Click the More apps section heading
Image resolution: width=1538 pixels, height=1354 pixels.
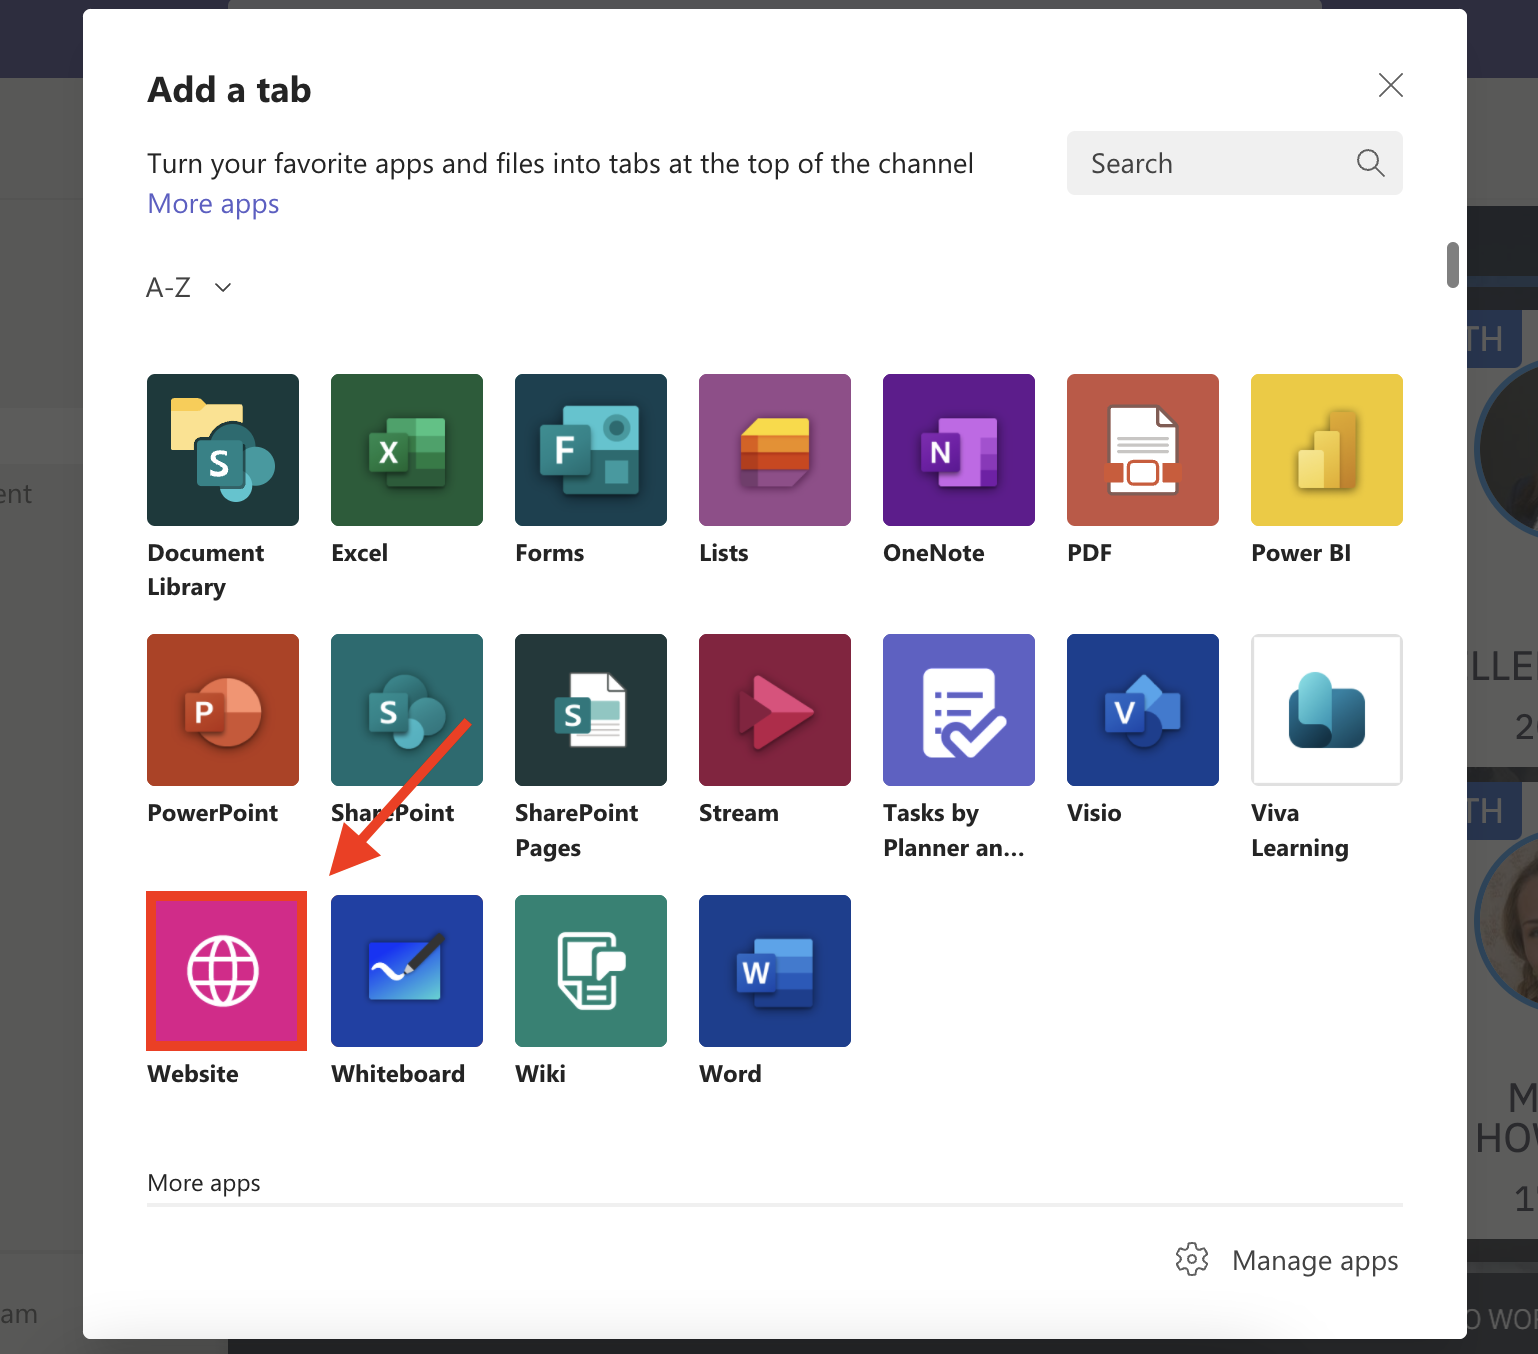204,1183
